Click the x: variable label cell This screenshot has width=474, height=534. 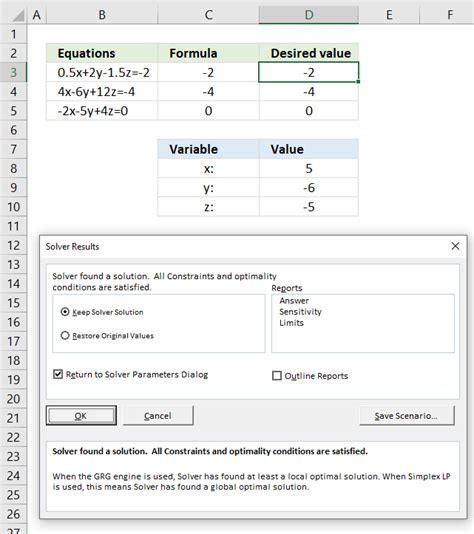tap(208, 168)
